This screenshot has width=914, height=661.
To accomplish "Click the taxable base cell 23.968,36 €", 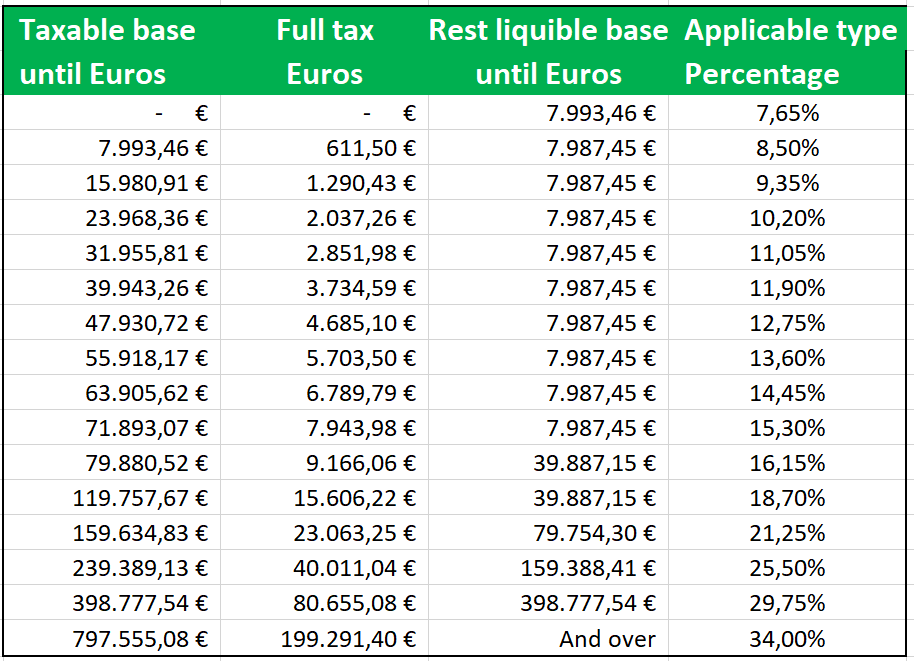I will (112, 218).
